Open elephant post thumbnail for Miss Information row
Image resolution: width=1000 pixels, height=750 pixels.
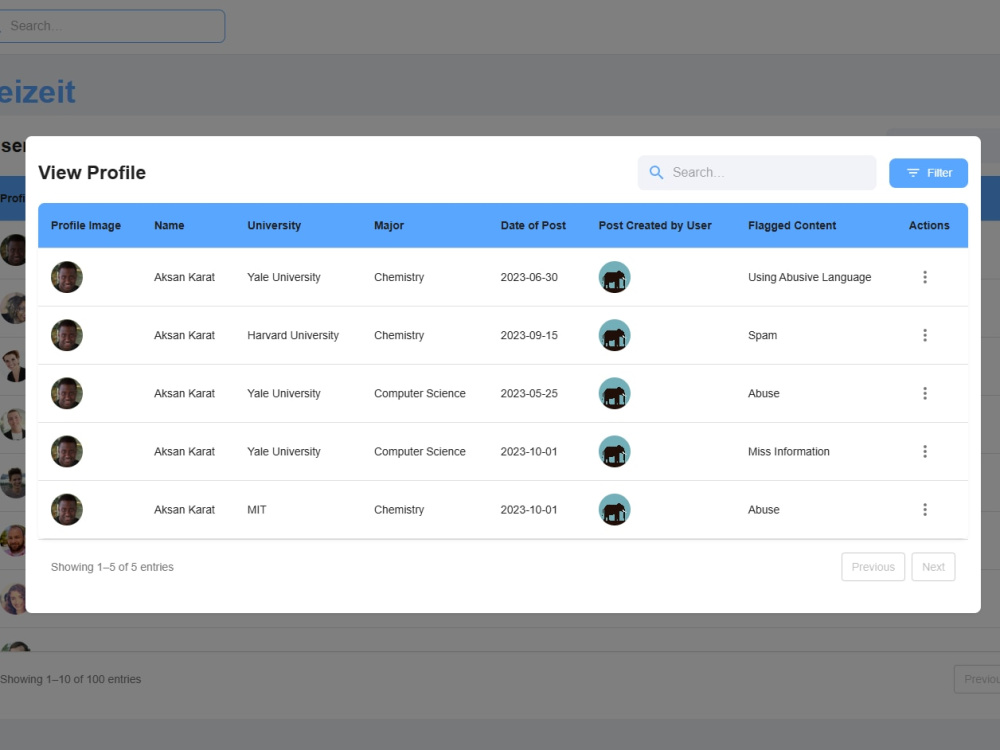tap(614, 452)
